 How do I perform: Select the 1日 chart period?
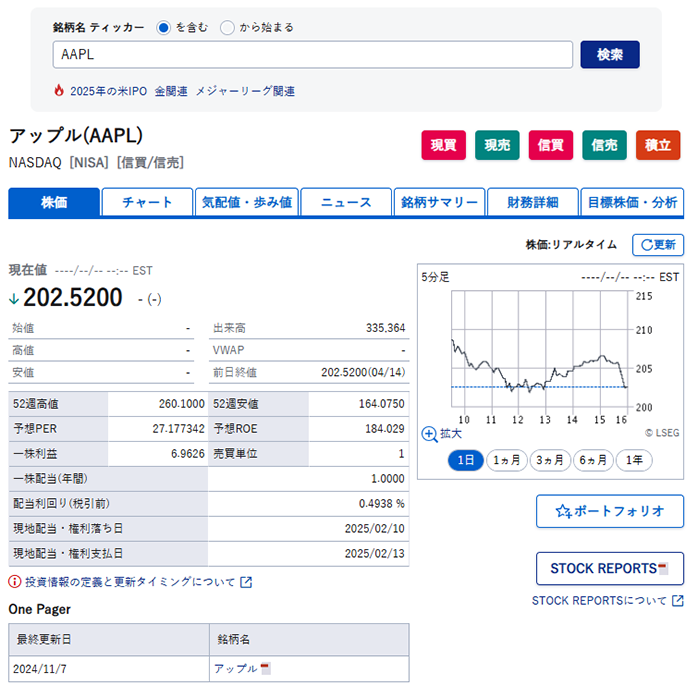[465, 461]
